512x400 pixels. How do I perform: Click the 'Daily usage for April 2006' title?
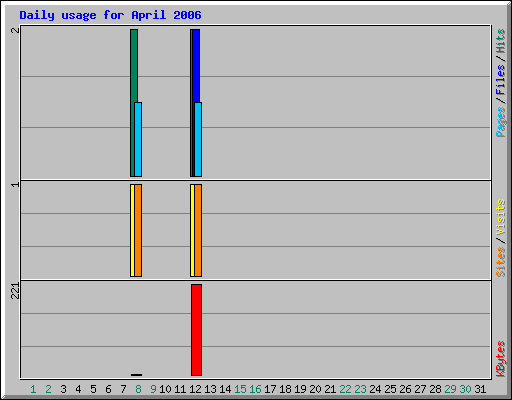click(110, 15)
